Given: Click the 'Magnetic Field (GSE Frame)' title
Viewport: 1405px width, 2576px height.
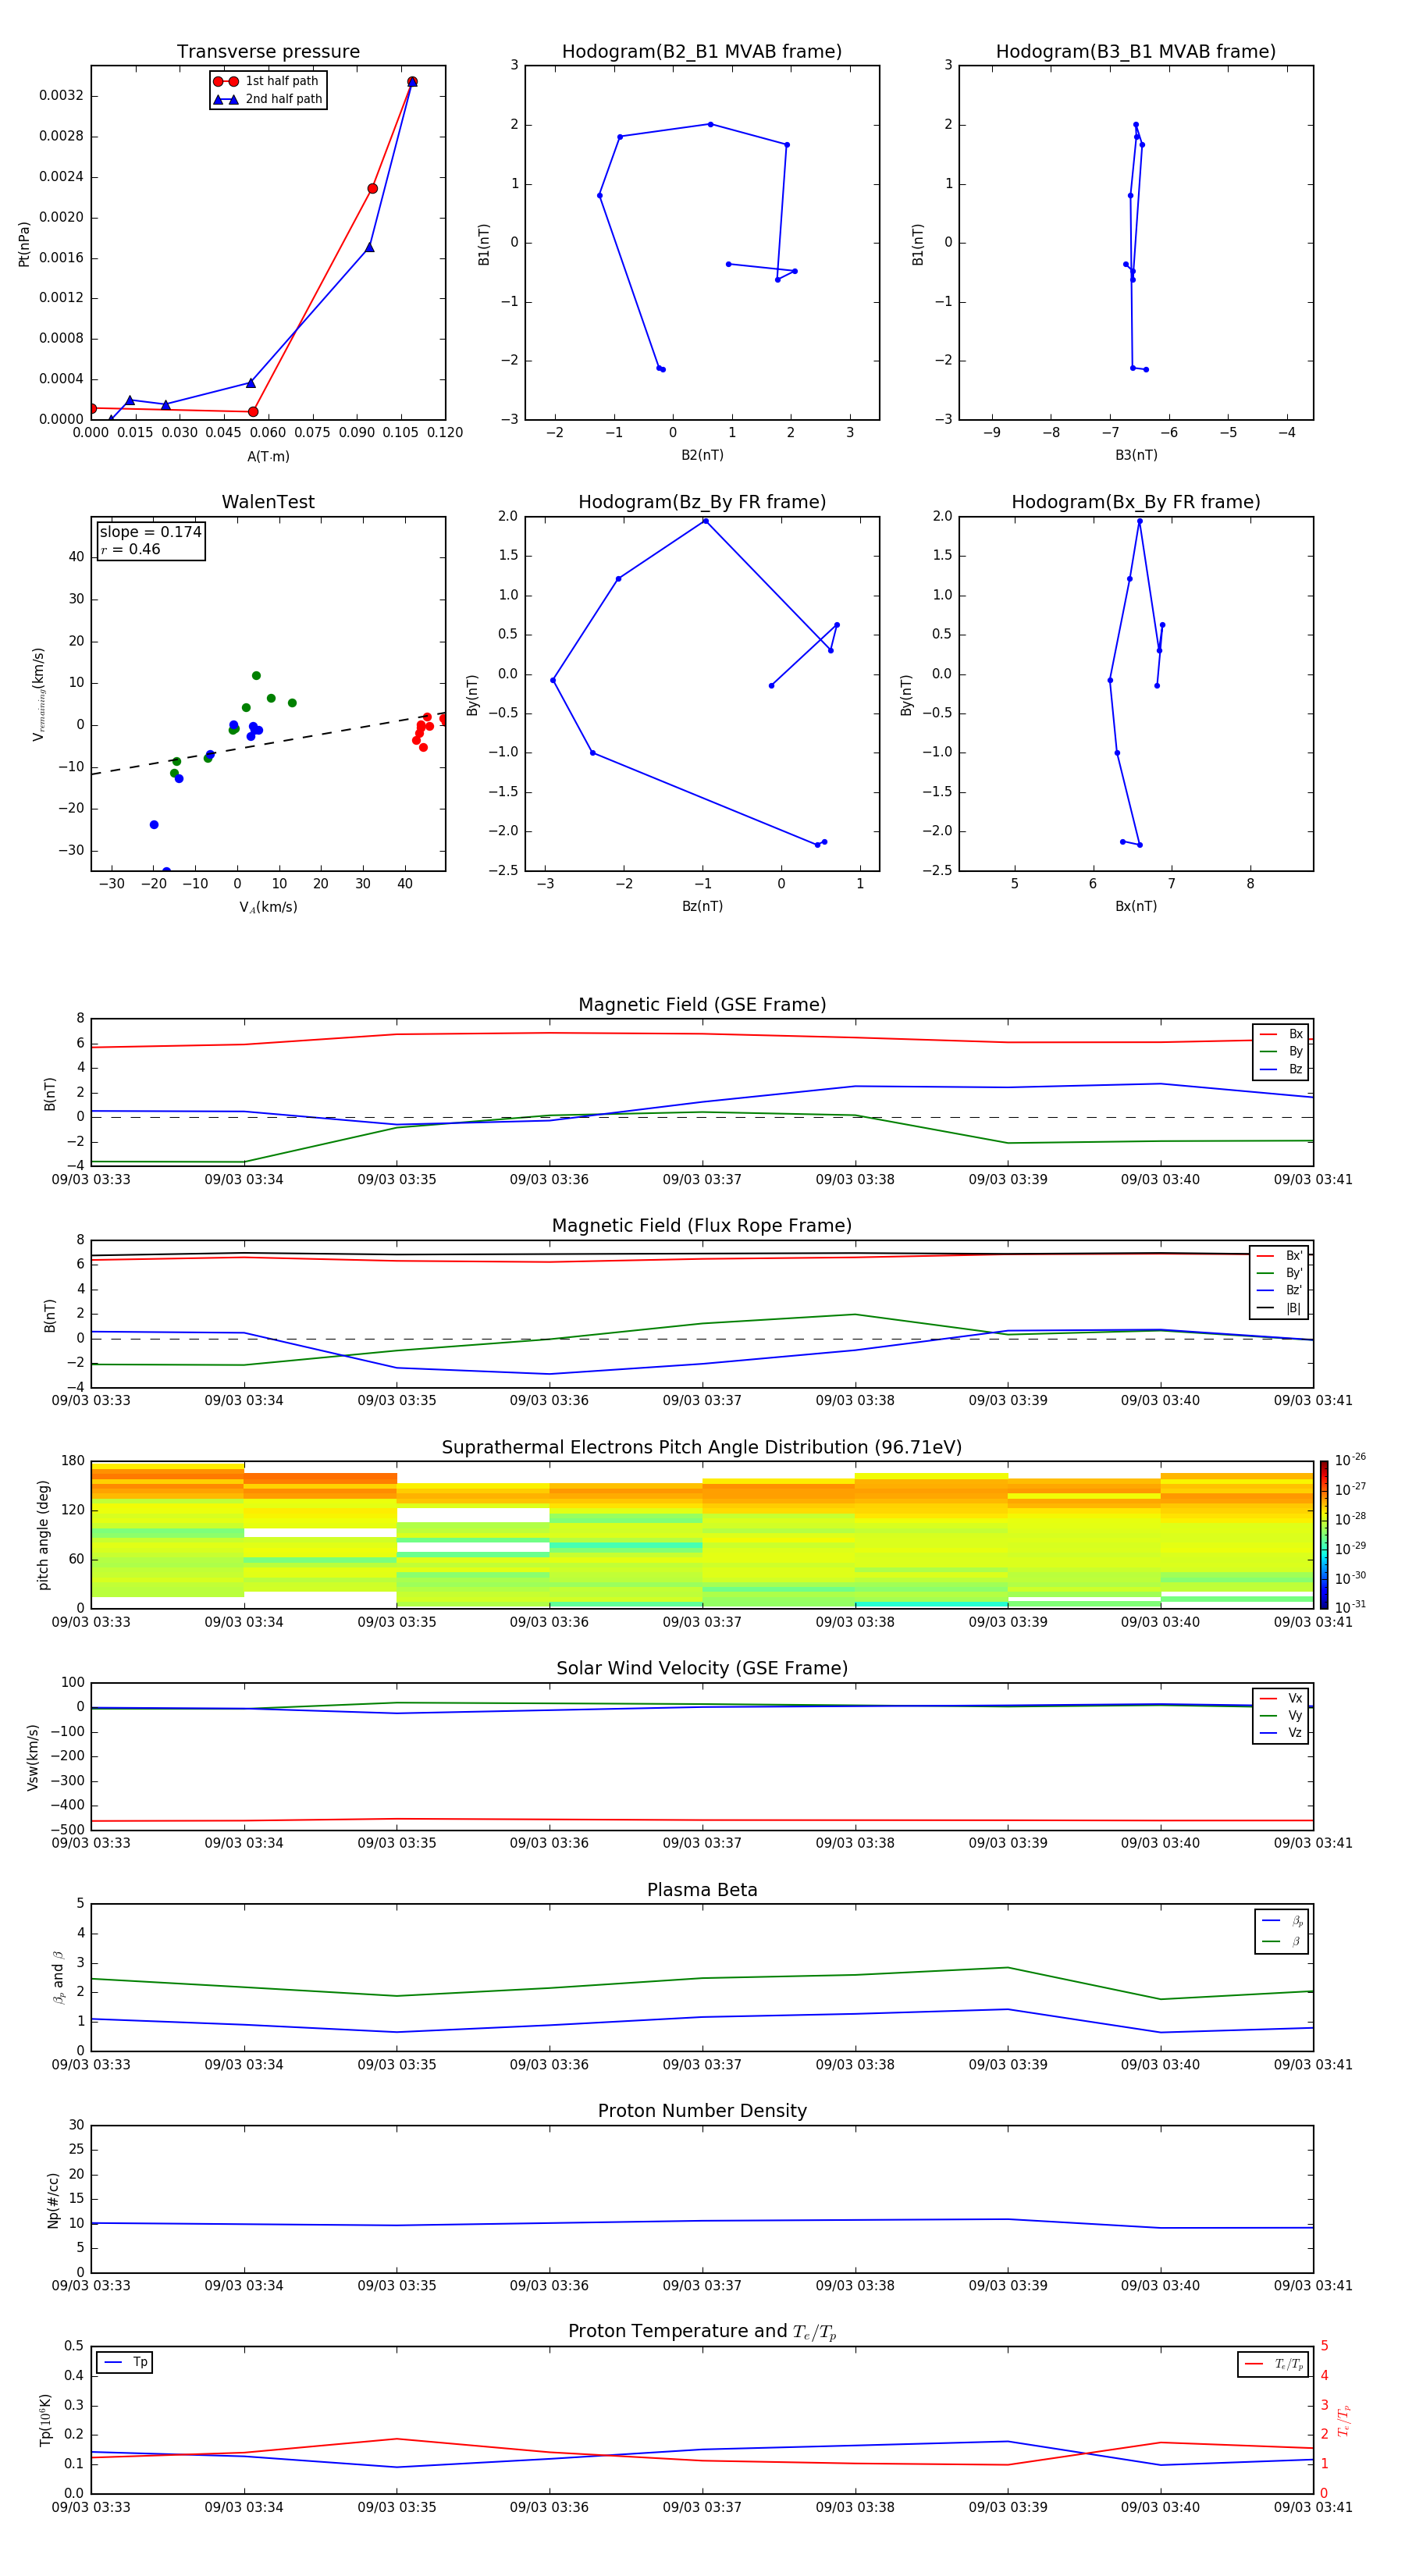Looking at the screenshot, I should 702,1005.
